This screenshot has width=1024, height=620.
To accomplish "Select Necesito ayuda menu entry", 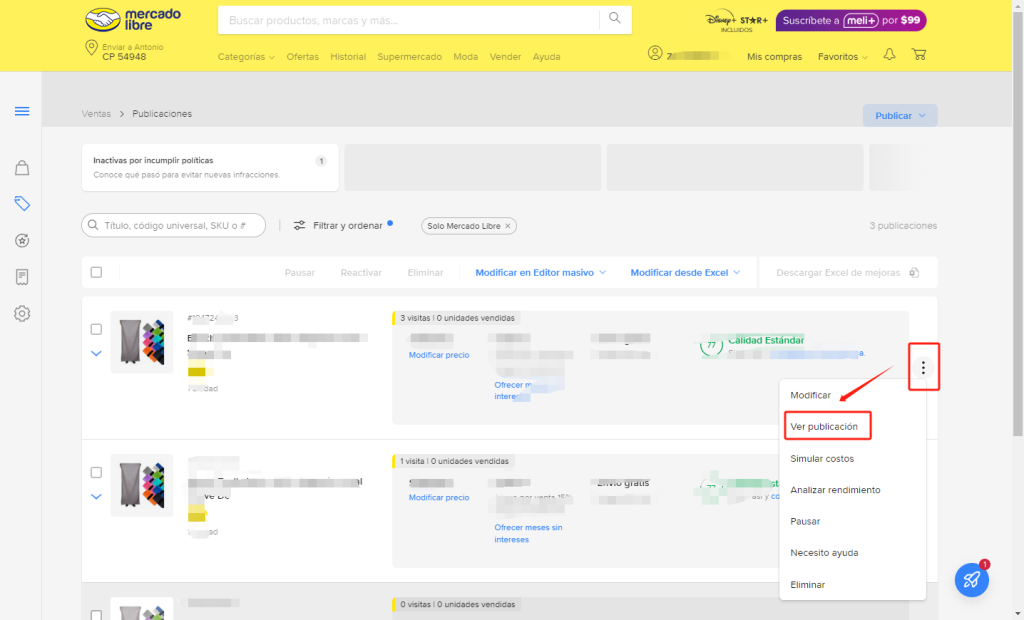I will pos(824,553).
